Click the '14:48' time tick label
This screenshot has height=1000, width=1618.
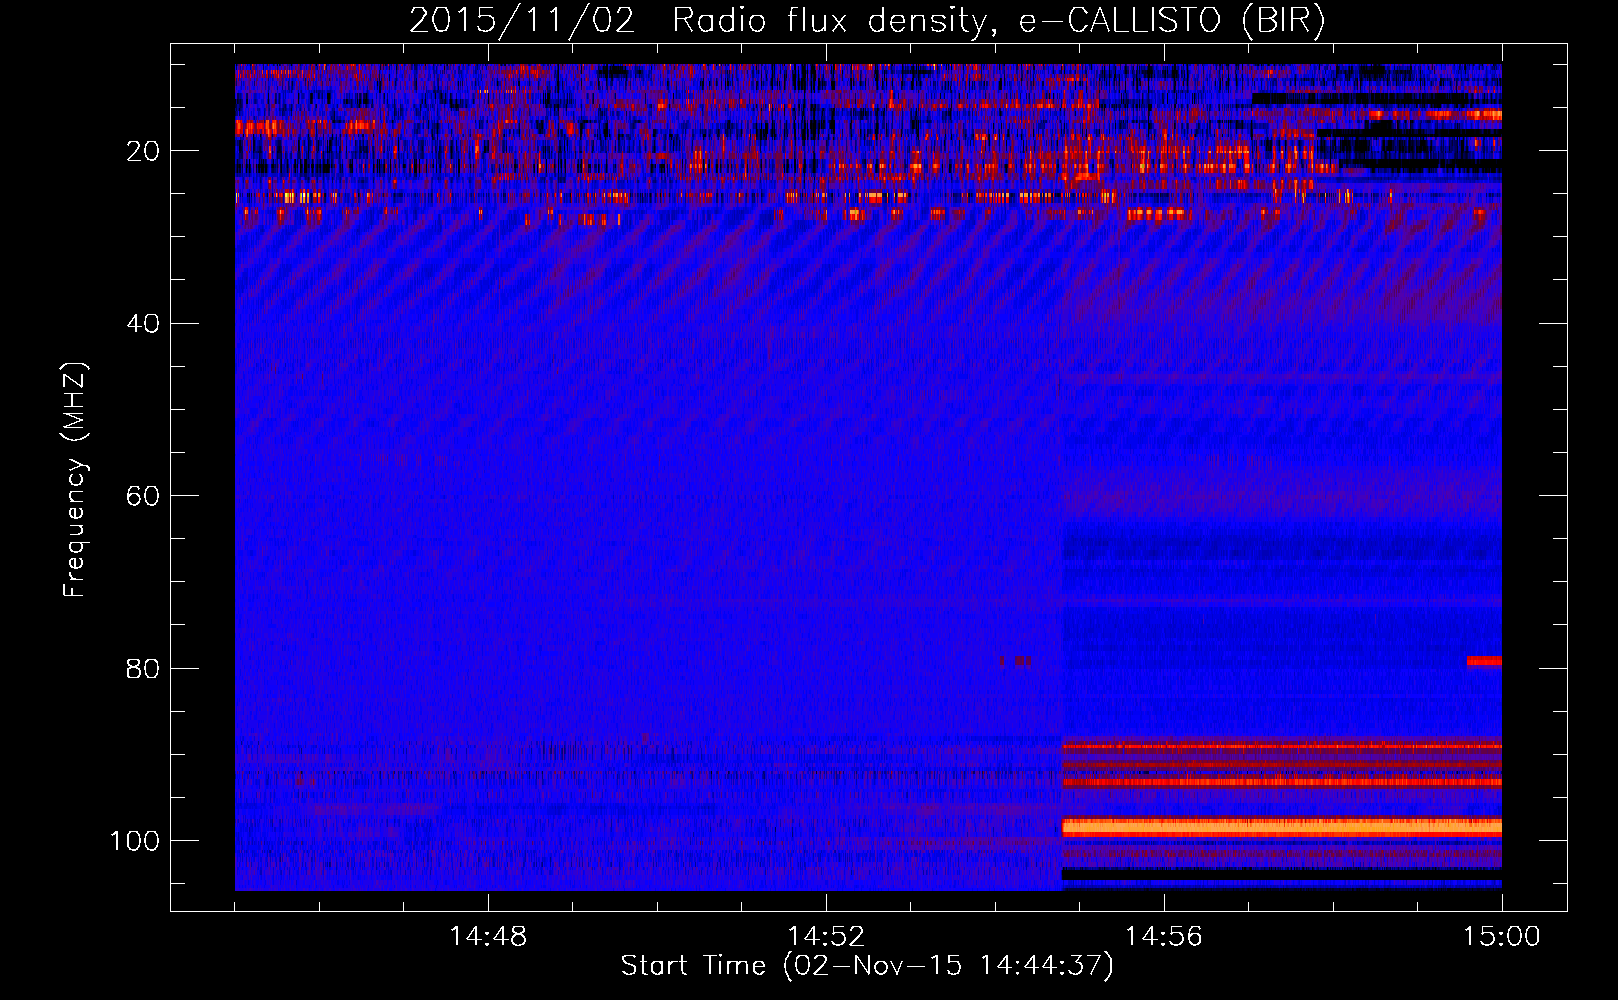pyautogui.click(x=488, y=937)
